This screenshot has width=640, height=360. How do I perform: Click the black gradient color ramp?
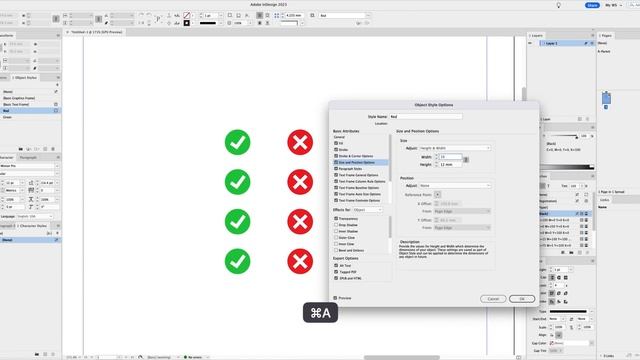click(566, 167)
